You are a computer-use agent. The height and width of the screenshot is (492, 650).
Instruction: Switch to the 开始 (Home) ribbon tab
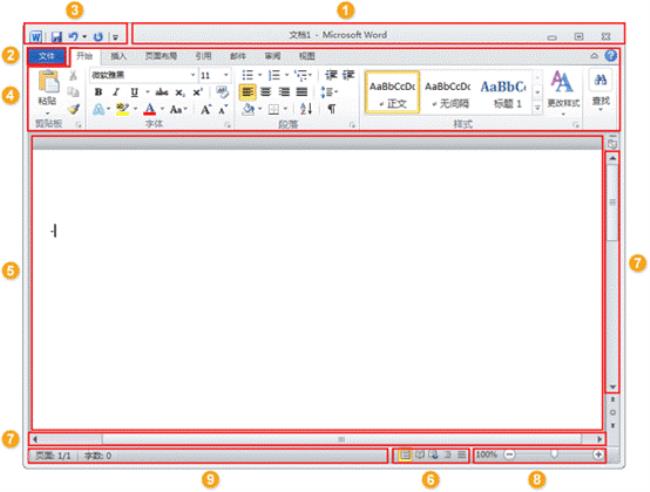85,56
